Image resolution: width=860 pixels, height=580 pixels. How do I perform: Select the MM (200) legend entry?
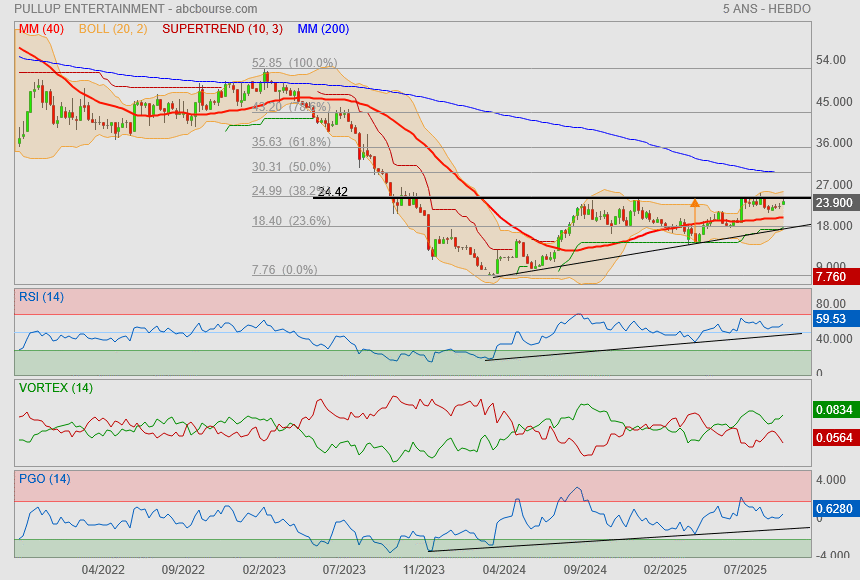point(323,29)
